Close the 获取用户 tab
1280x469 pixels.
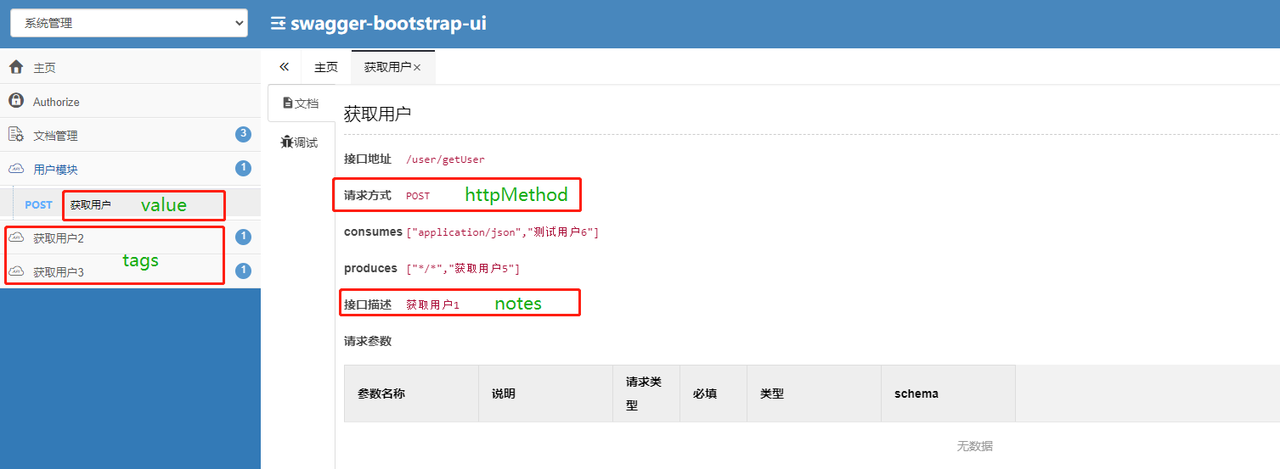tap(417, 68)
